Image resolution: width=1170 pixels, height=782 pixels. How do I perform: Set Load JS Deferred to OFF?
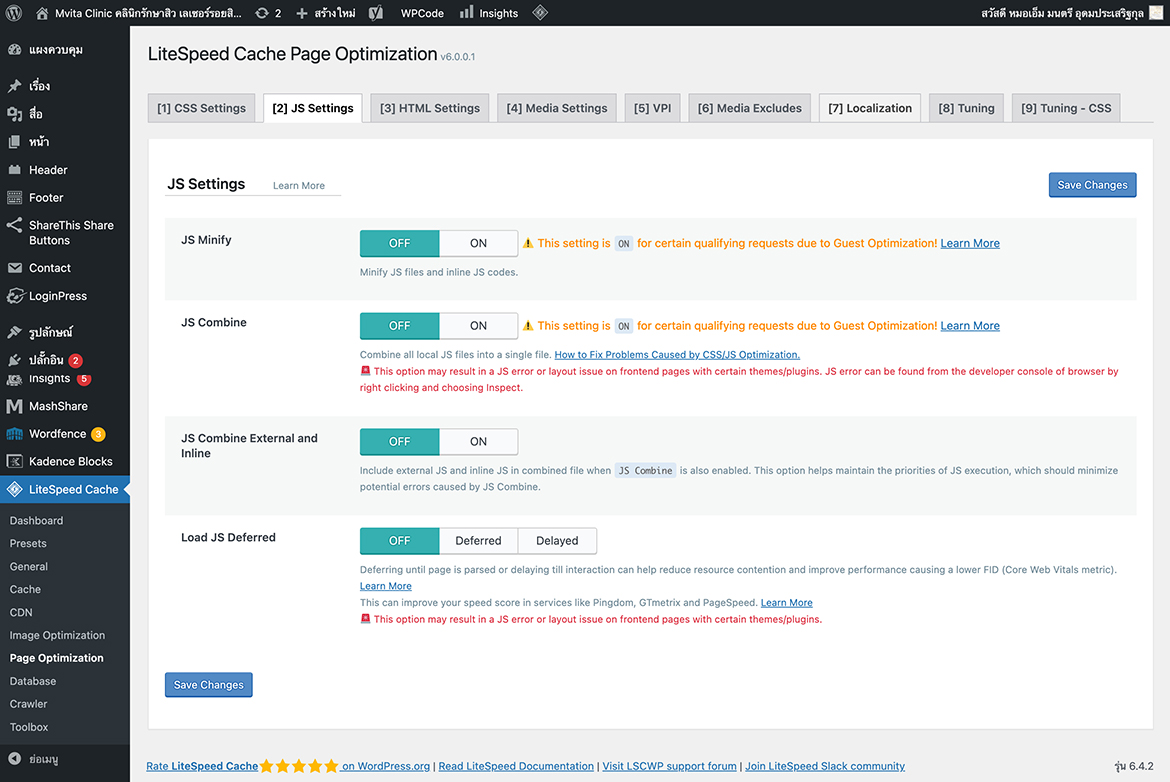click(x=399, y=541)
